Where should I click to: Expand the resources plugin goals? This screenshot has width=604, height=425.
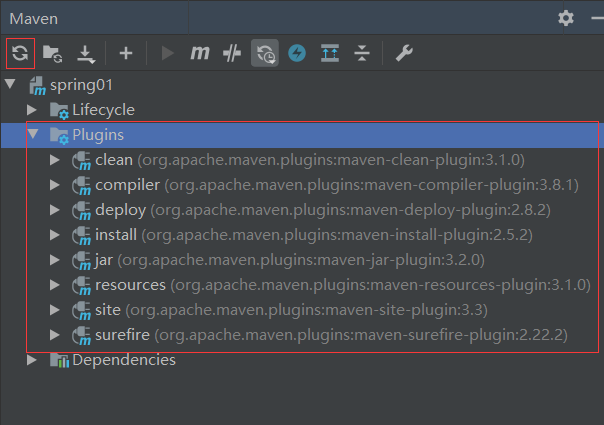[55, 285]
